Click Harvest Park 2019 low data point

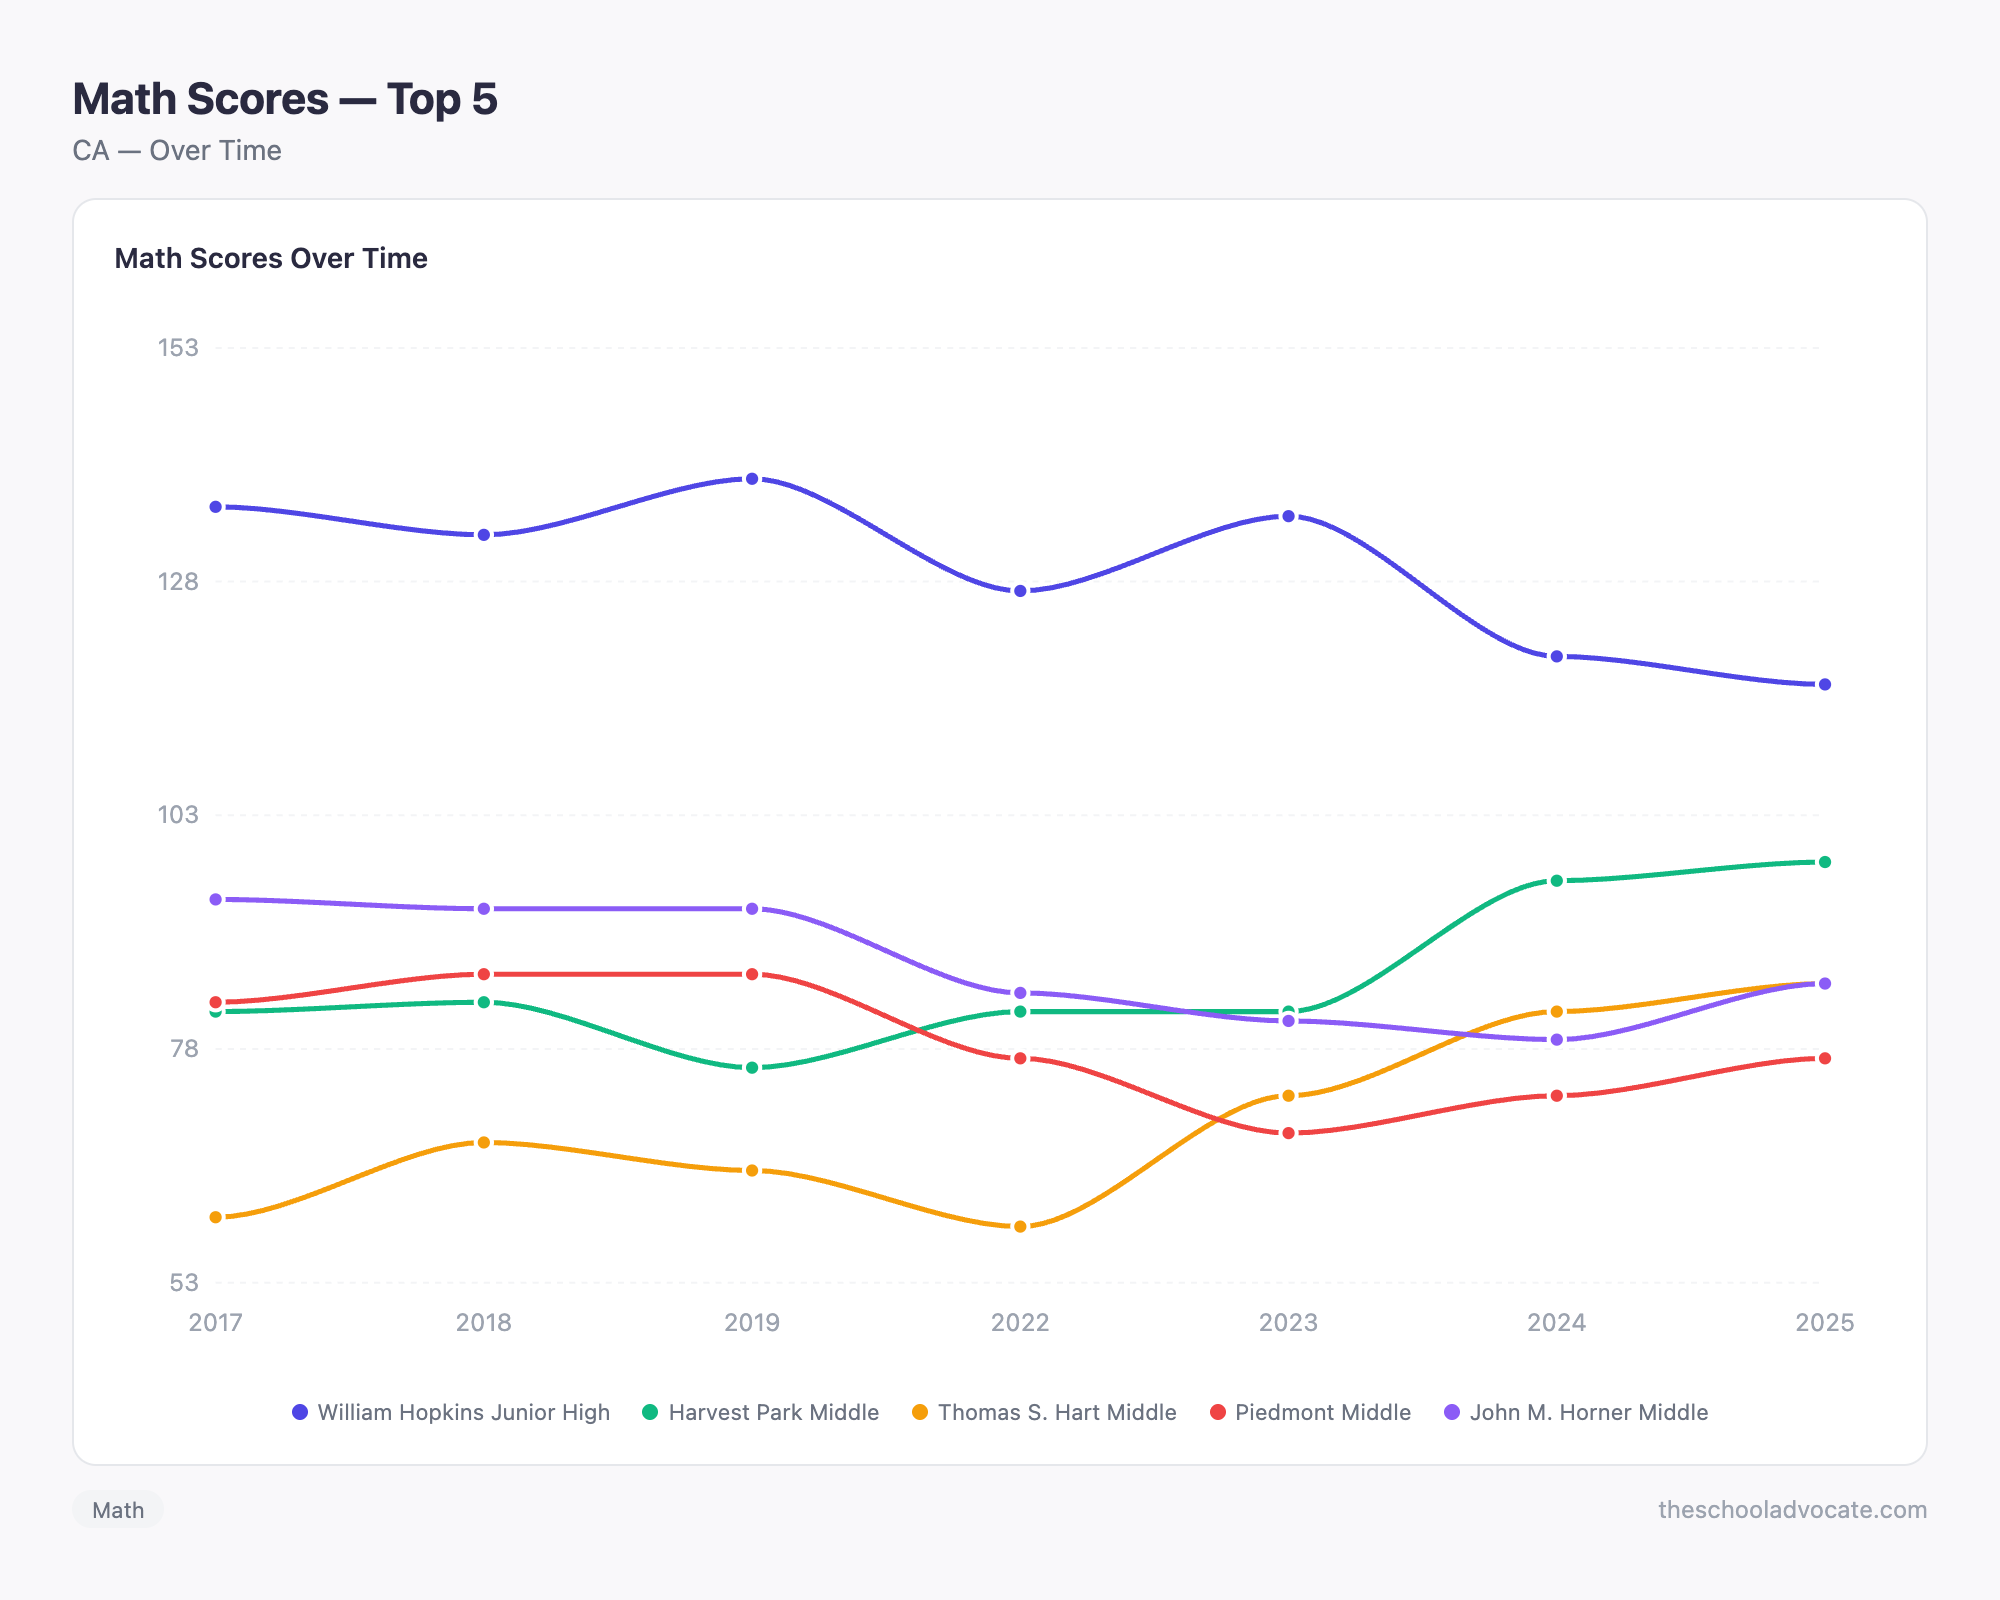point(752,1068)
